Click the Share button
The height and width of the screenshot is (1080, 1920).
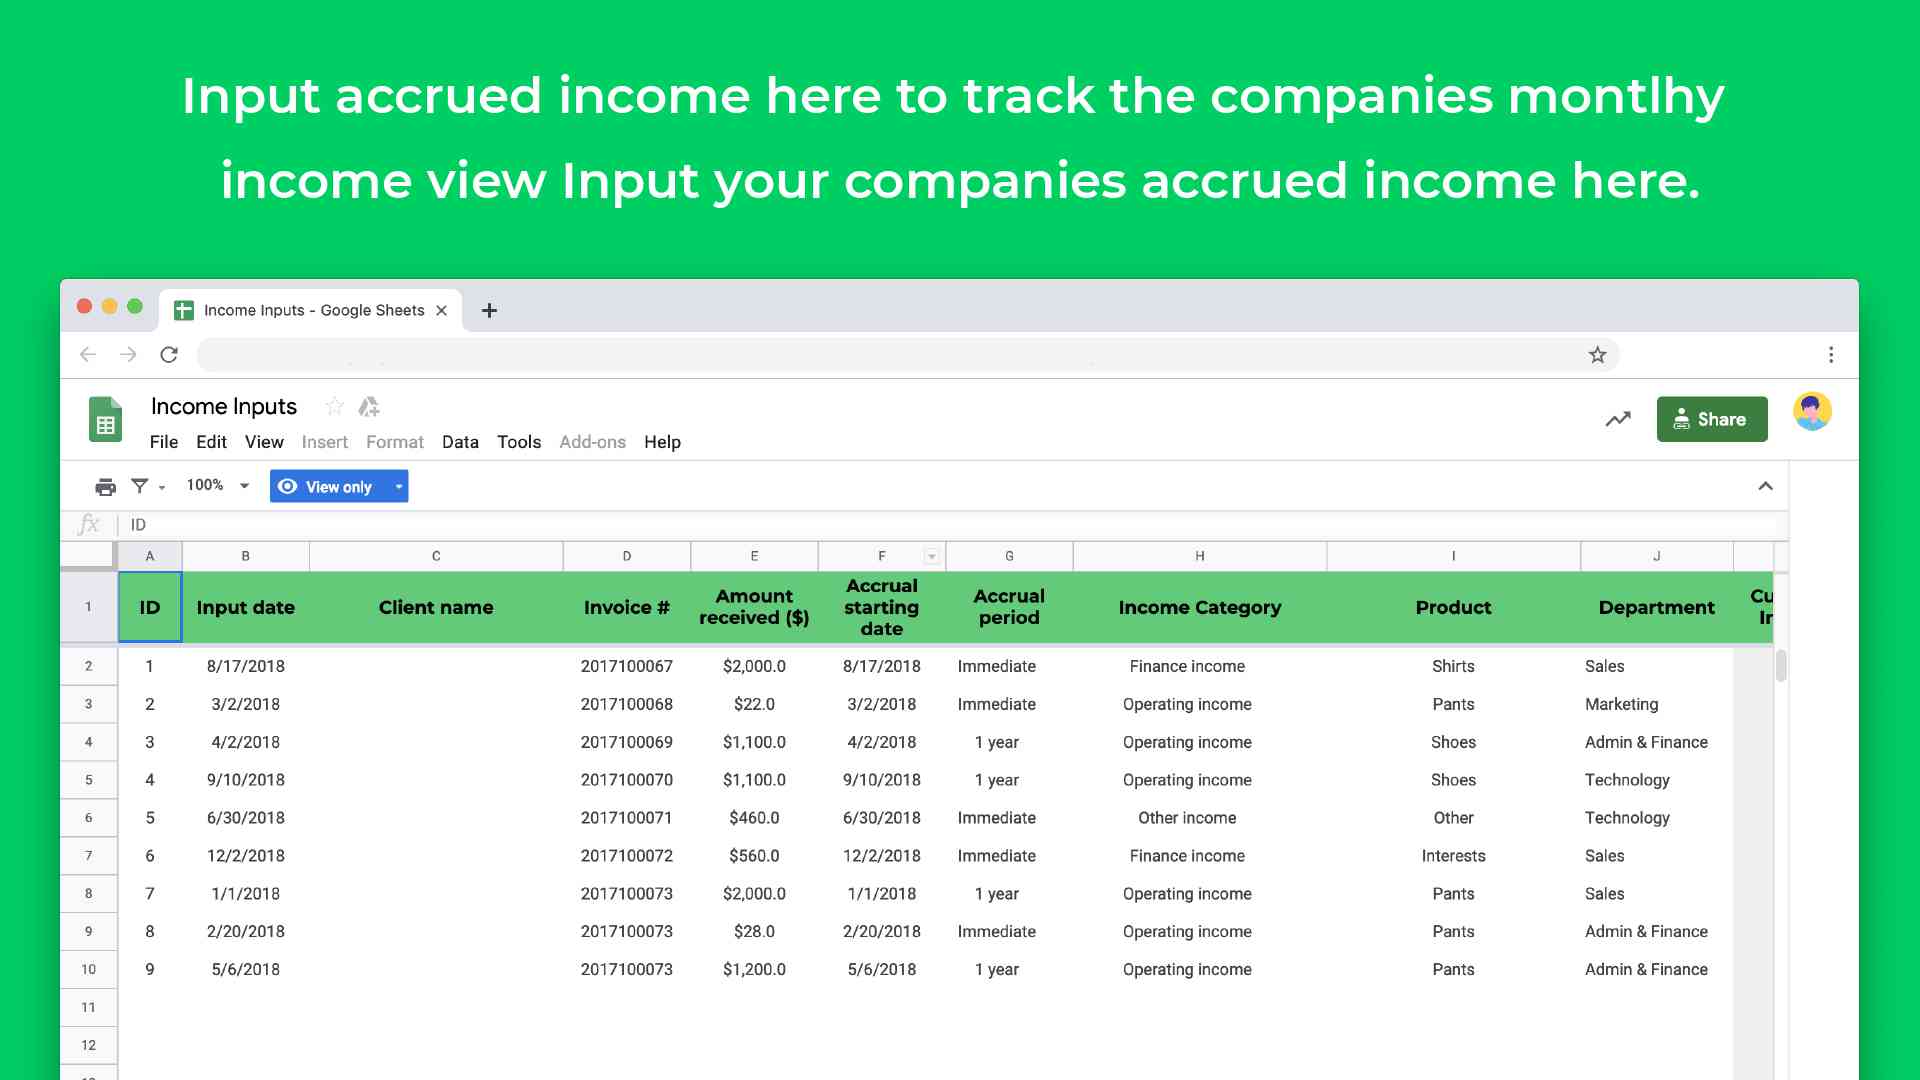click(x=1710, y=418)
